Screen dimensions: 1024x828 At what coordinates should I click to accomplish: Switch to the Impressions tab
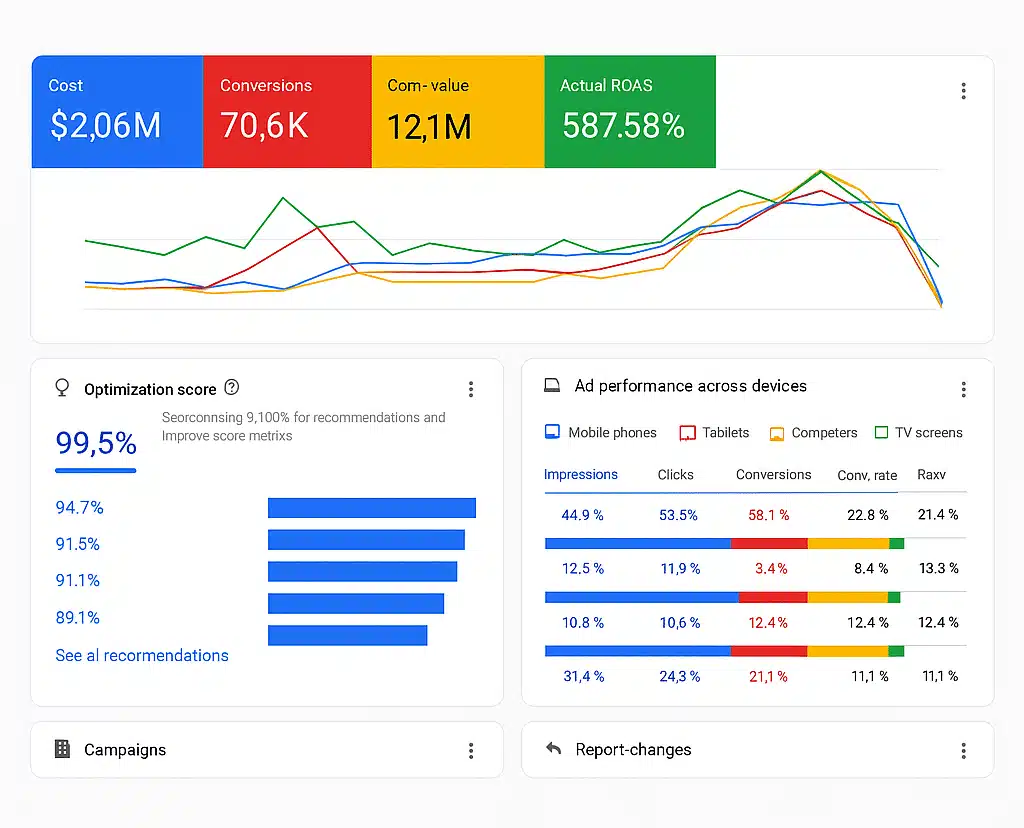point(581,475)
